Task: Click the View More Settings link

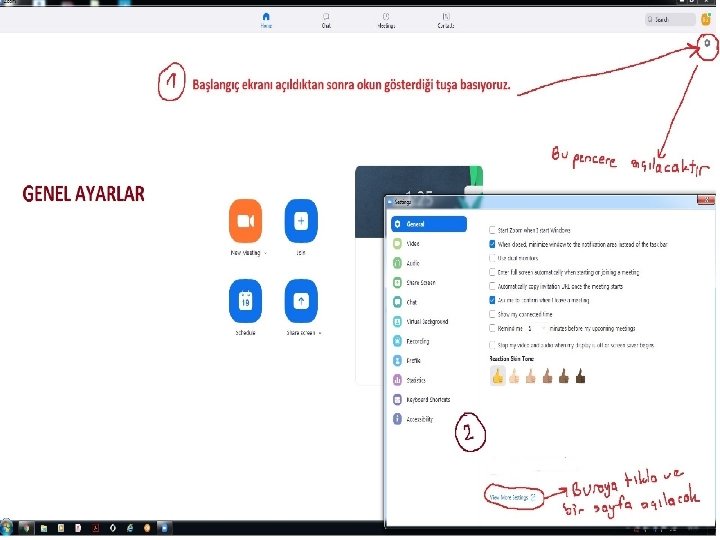Action: pyautogui.click(x=512, y=497)
